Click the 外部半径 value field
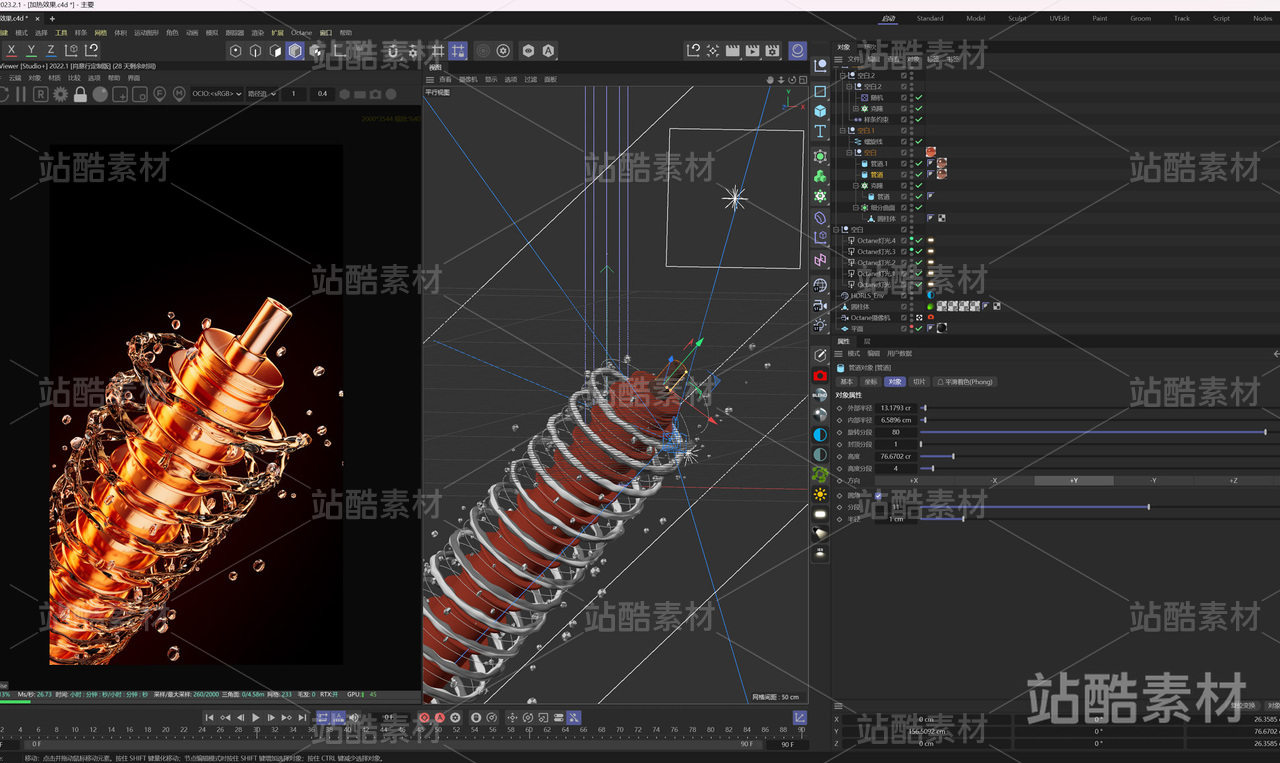The image size is (1280, 763). pyautogui.click(x=897, y=408)
